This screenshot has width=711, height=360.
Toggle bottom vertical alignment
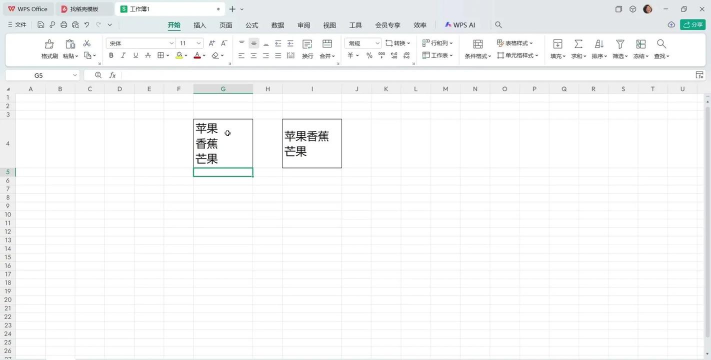click(266, 44)
